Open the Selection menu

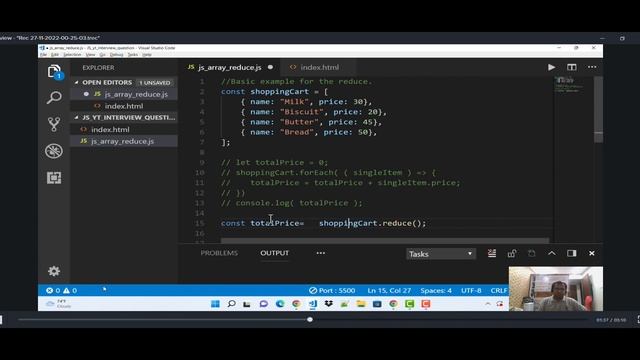72,55
